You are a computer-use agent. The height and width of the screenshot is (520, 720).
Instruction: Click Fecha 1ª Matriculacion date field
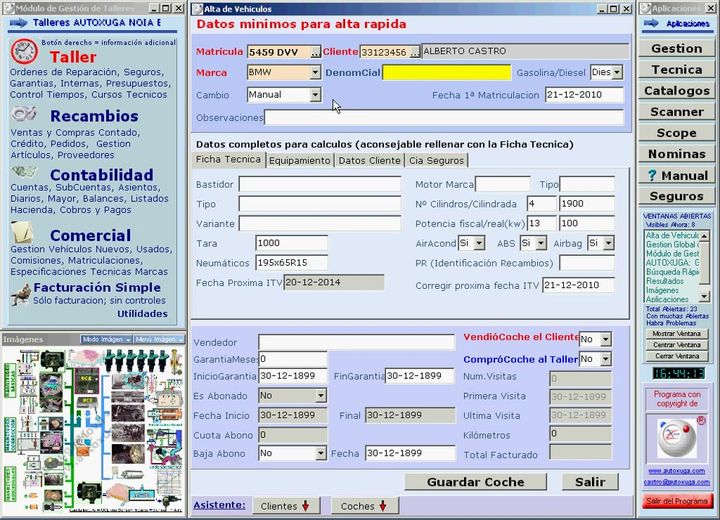coord(584,95)
